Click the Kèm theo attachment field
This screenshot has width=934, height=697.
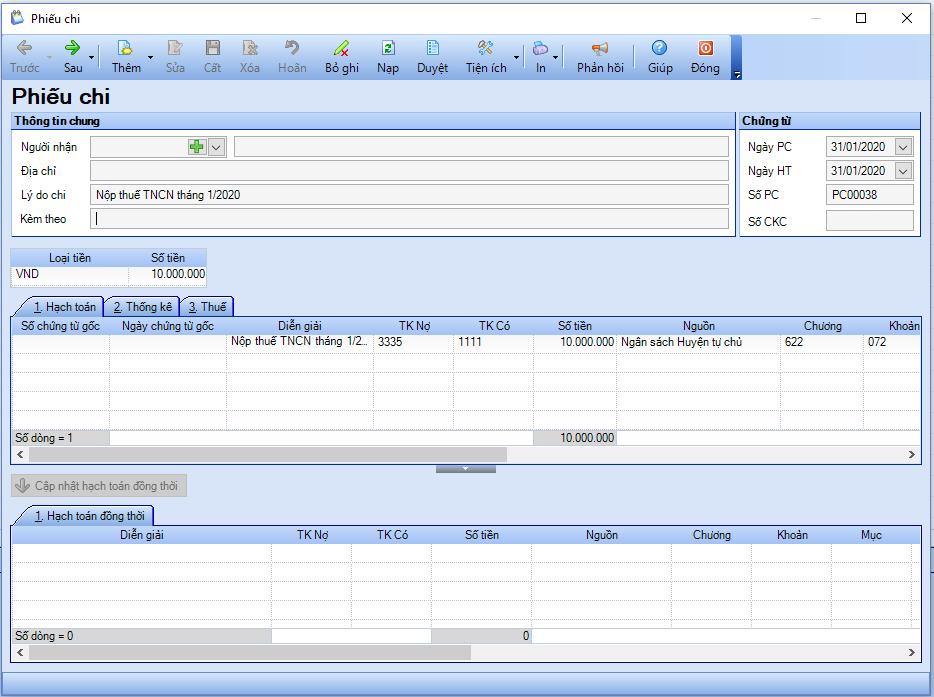[409, 219]
